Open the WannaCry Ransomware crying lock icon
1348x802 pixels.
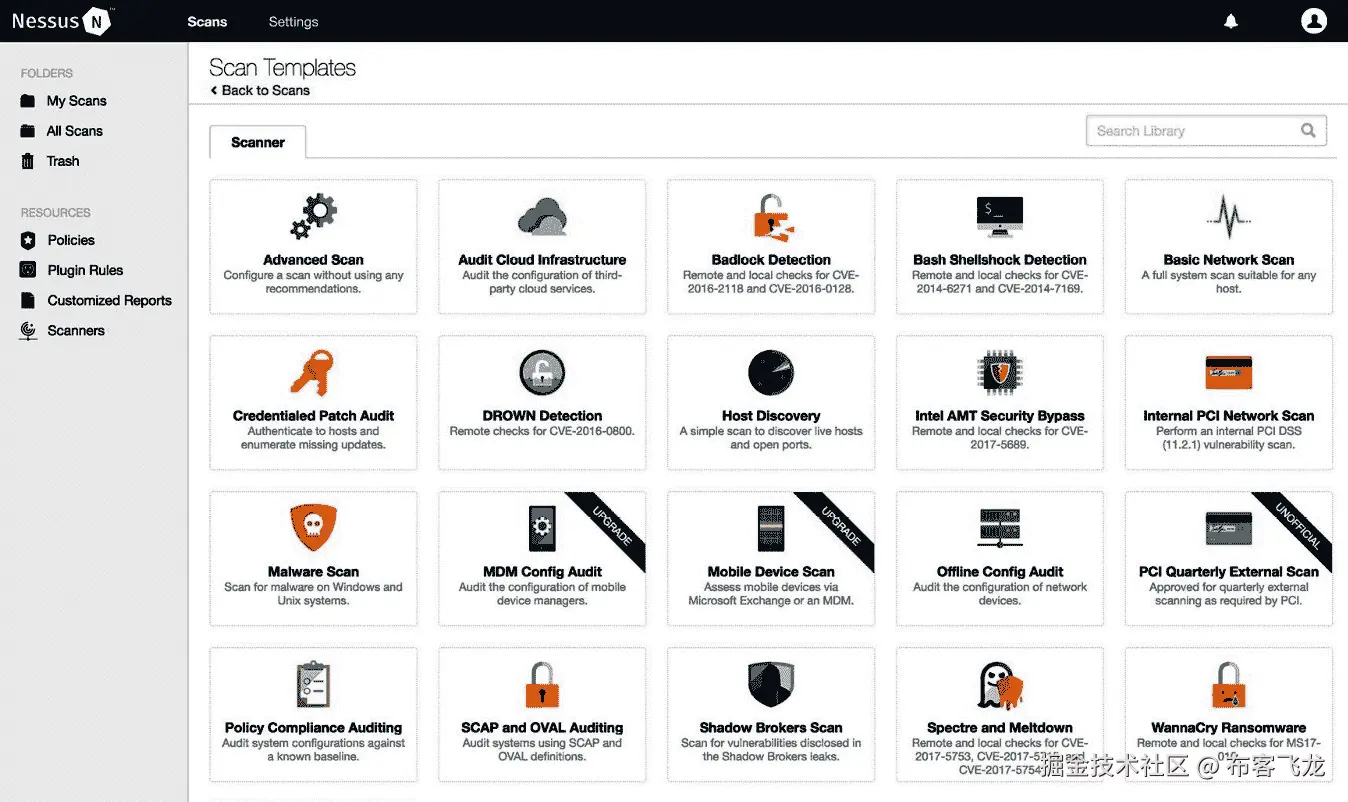(x=1229, y=685)
